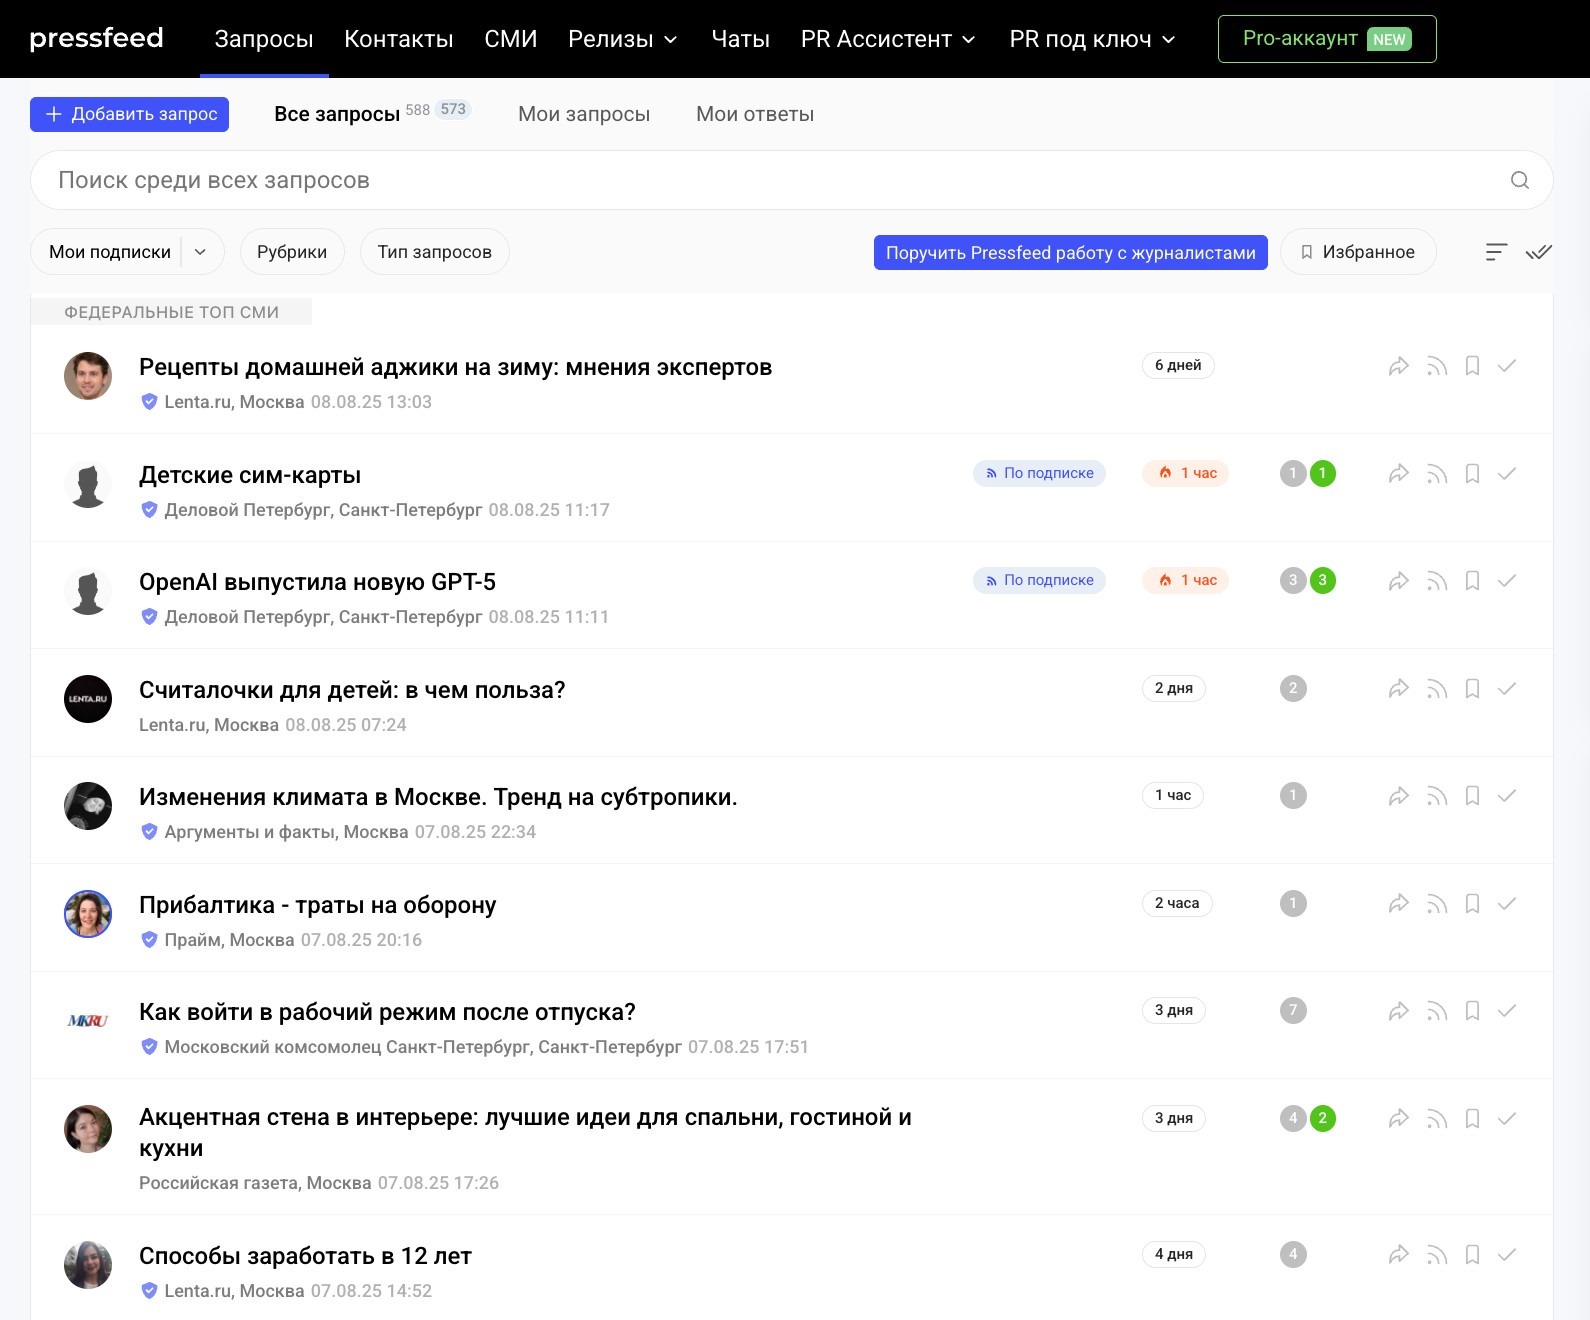The image size is (1590, 1320).
Task: Open the Релизы dropdown menu
Action: (x=622, y=39)
